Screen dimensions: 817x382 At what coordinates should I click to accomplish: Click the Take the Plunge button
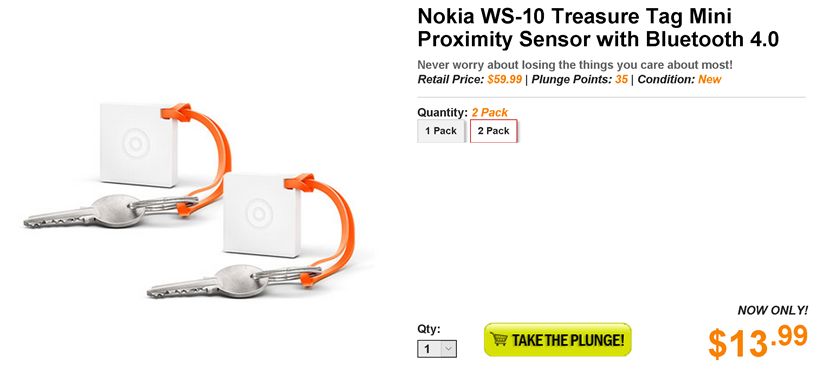[558, 340]
